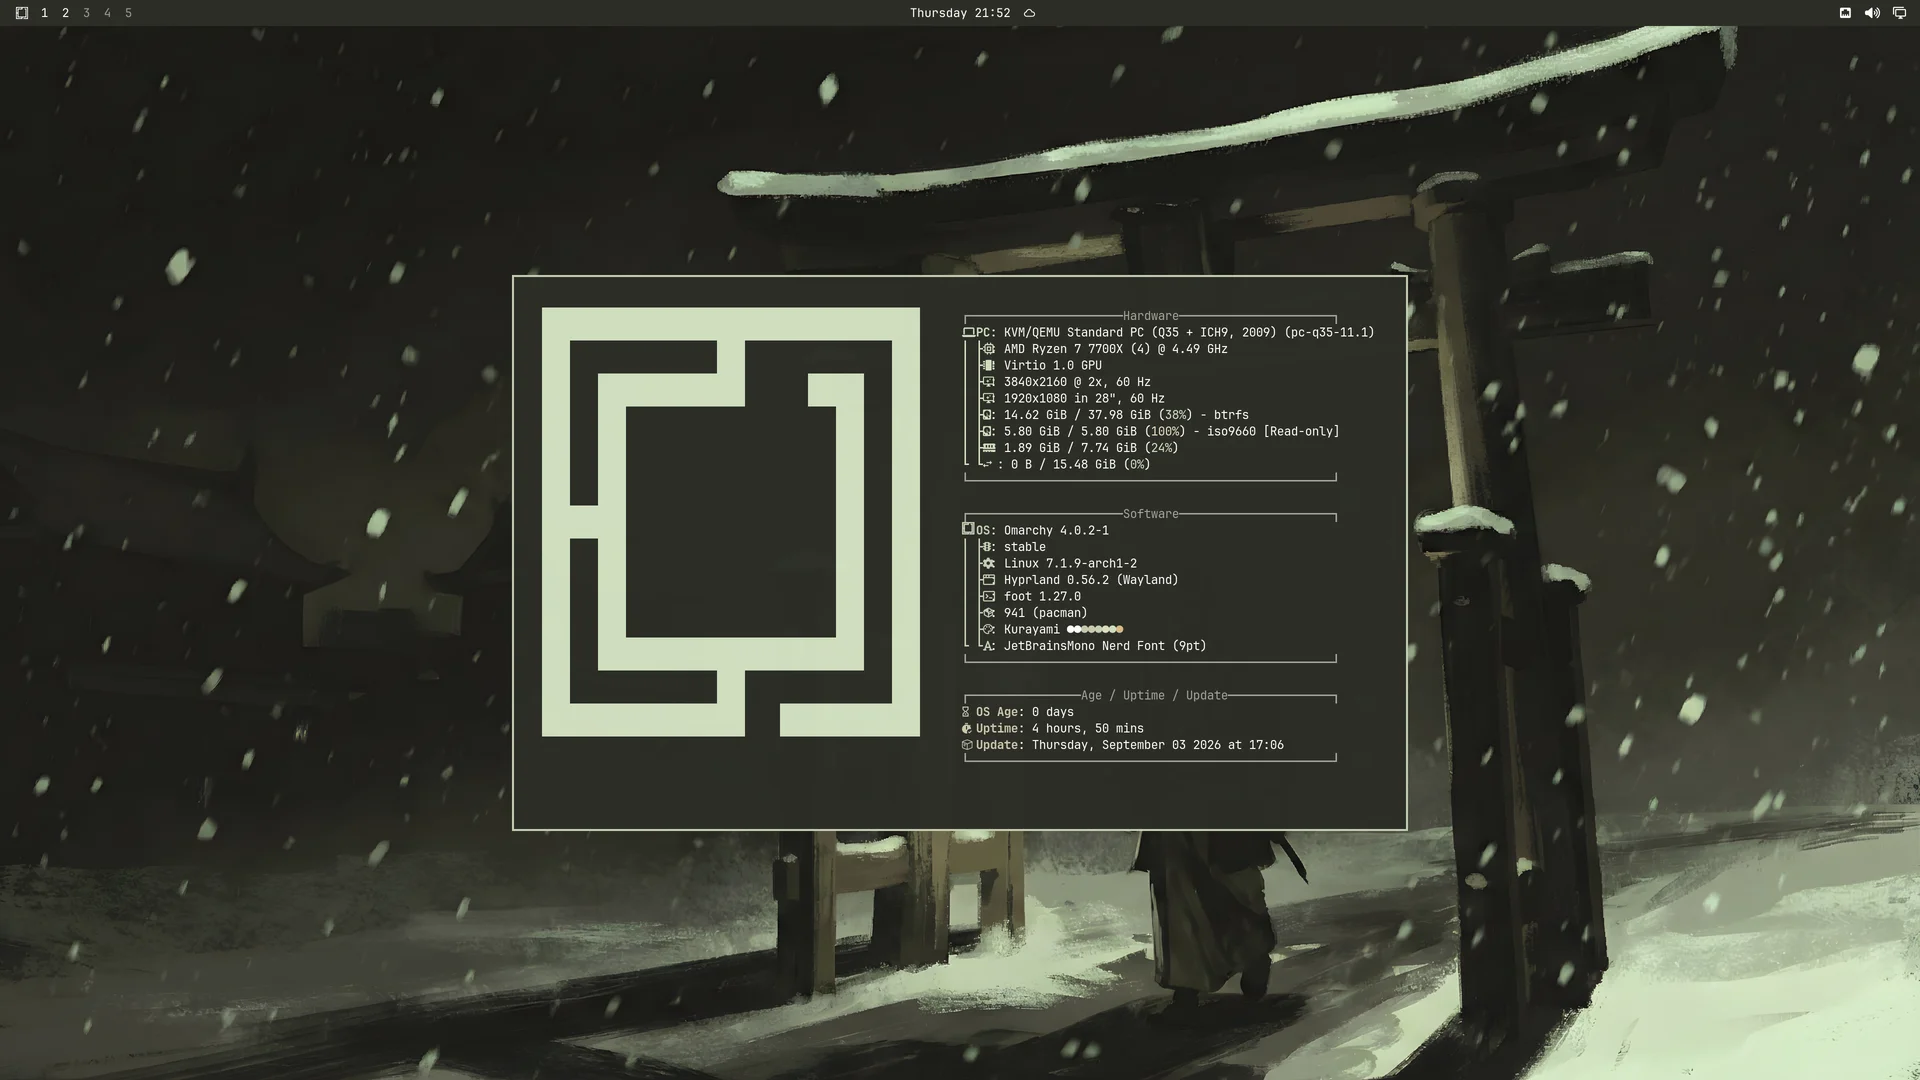Open the volume speaker icon

[x=1872, y=13]
